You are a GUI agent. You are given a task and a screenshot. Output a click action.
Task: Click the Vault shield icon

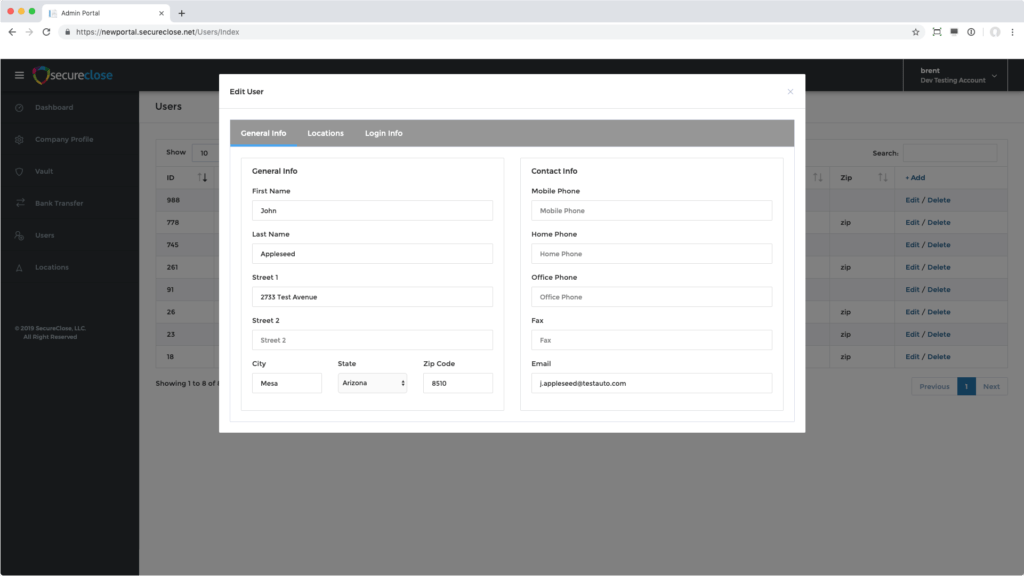19,171
